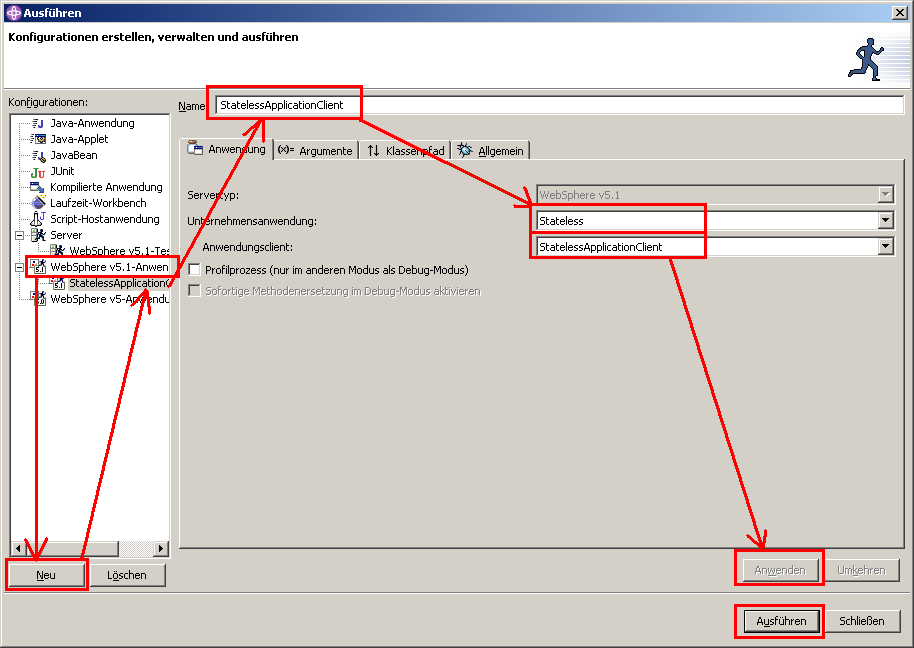Switch to the Allgemein tab

pos(491,150)
